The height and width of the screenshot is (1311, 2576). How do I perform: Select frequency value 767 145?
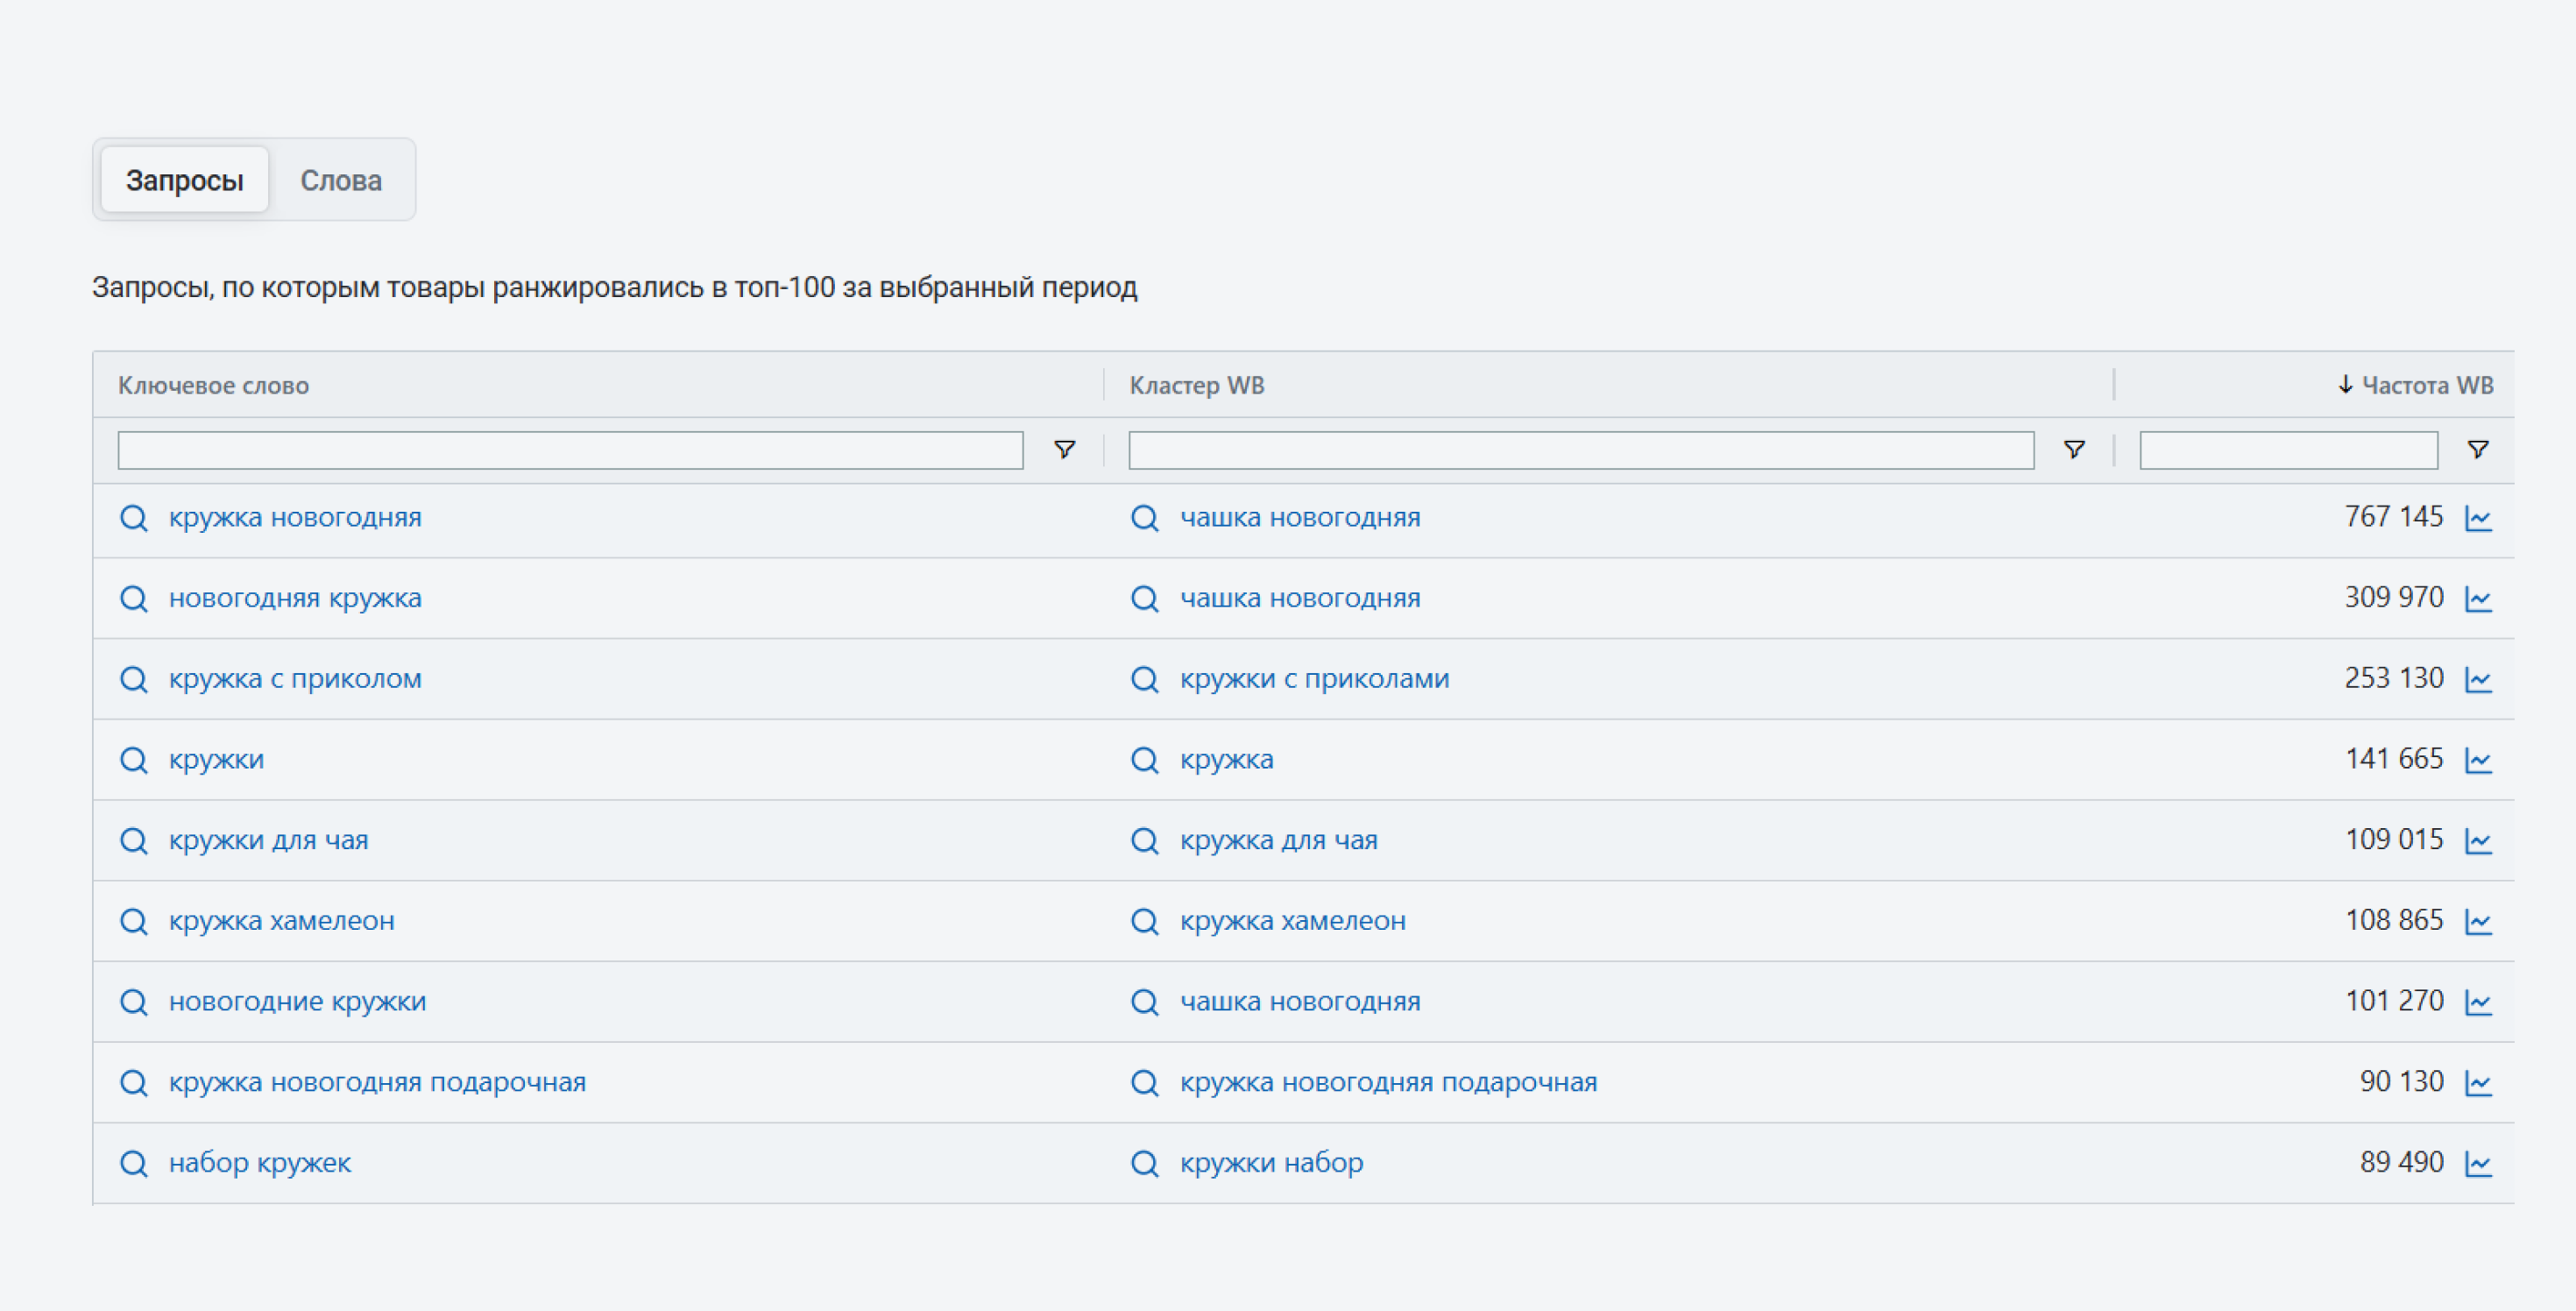[x=2393, y=517]
